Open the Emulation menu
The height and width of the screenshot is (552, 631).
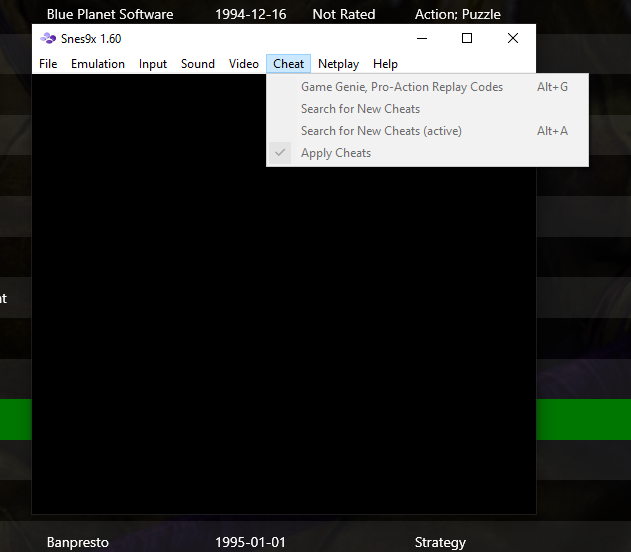[x=98, y=64]
